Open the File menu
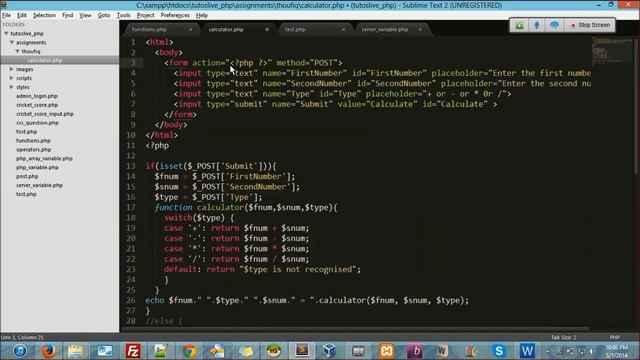 coord(7,15)
